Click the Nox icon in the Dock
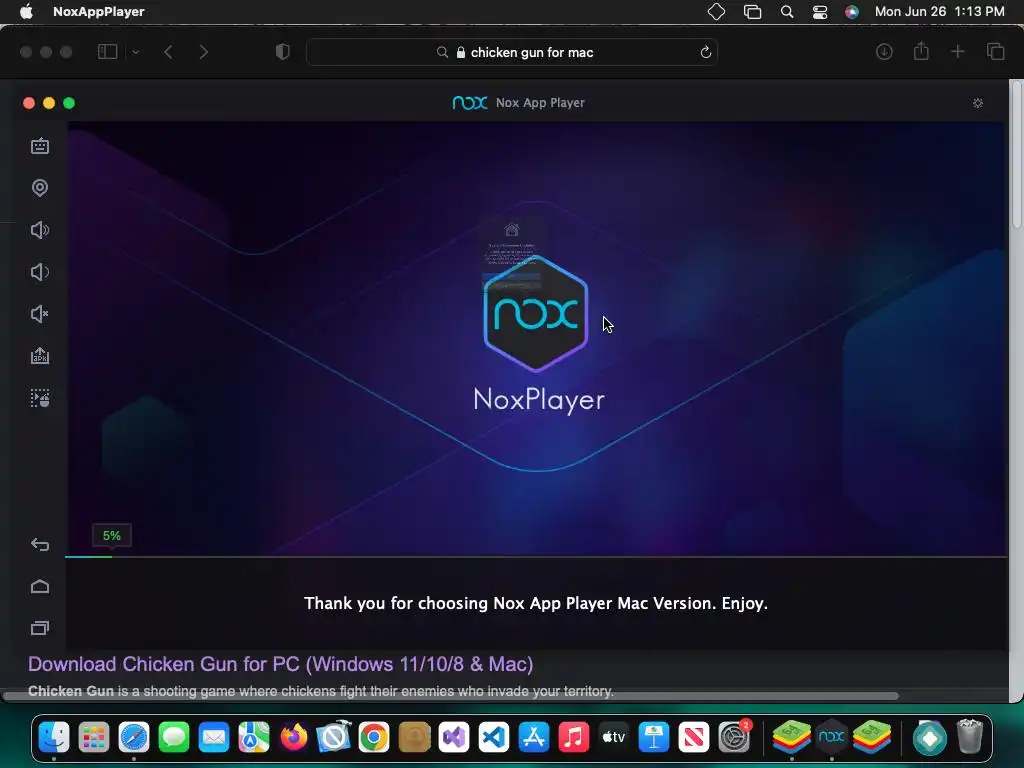Image resolution: width=1024 pixels, height=768 pixels. 831,738
